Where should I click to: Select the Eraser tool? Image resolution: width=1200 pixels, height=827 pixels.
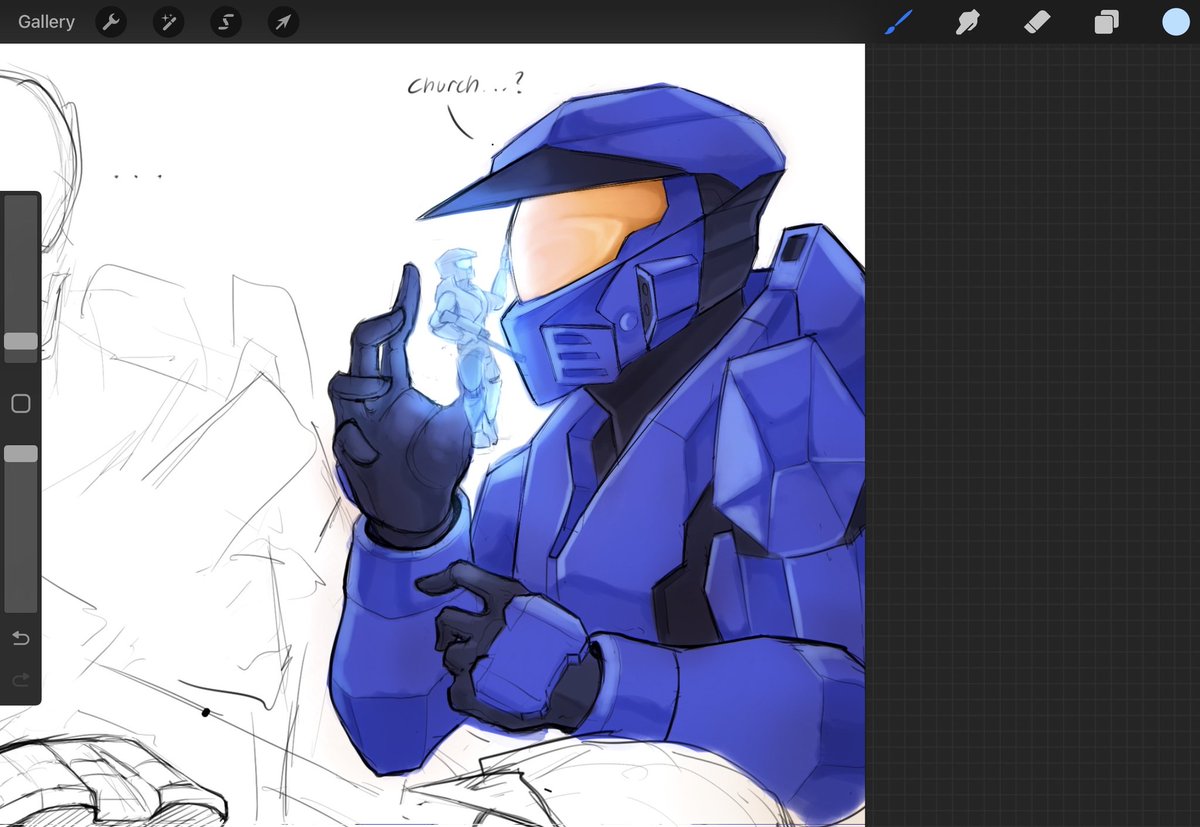(1037, 22)
